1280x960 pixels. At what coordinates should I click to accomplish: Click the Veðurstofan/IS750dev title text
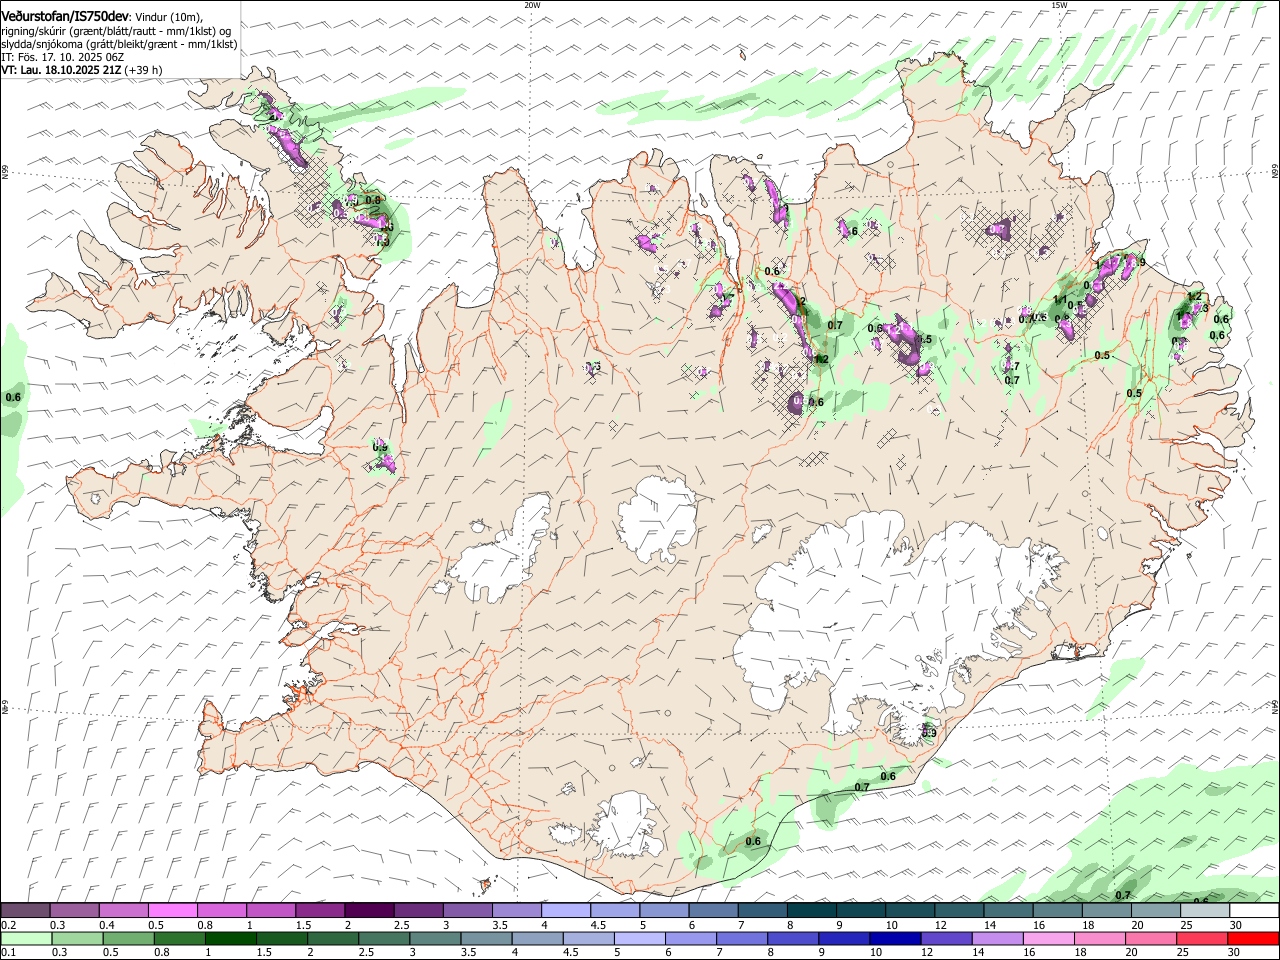click(65, 16)
